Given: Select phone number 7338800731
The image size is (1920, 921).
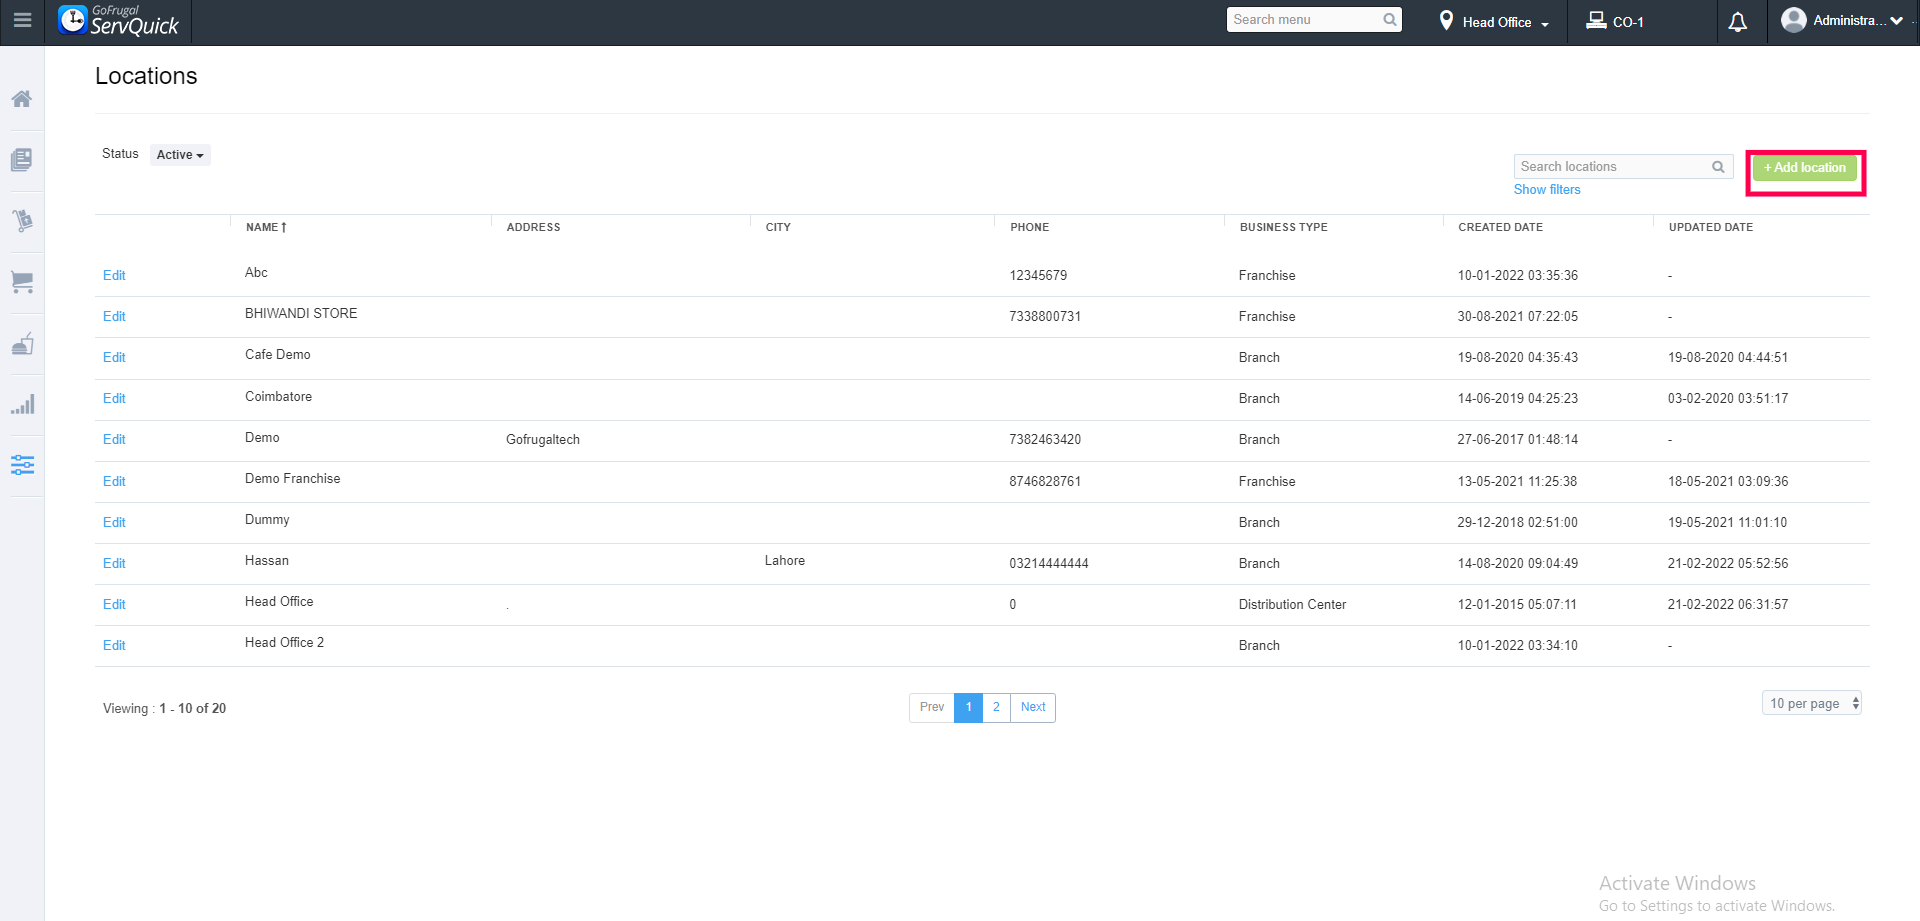Looking at the screenshot, I should pos(1045,317).
